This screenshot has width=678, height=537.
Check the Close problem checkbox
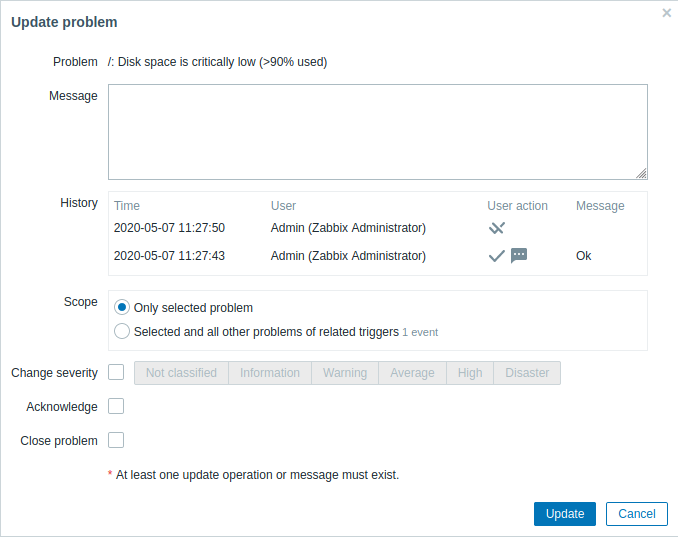[x=116, y=440]
